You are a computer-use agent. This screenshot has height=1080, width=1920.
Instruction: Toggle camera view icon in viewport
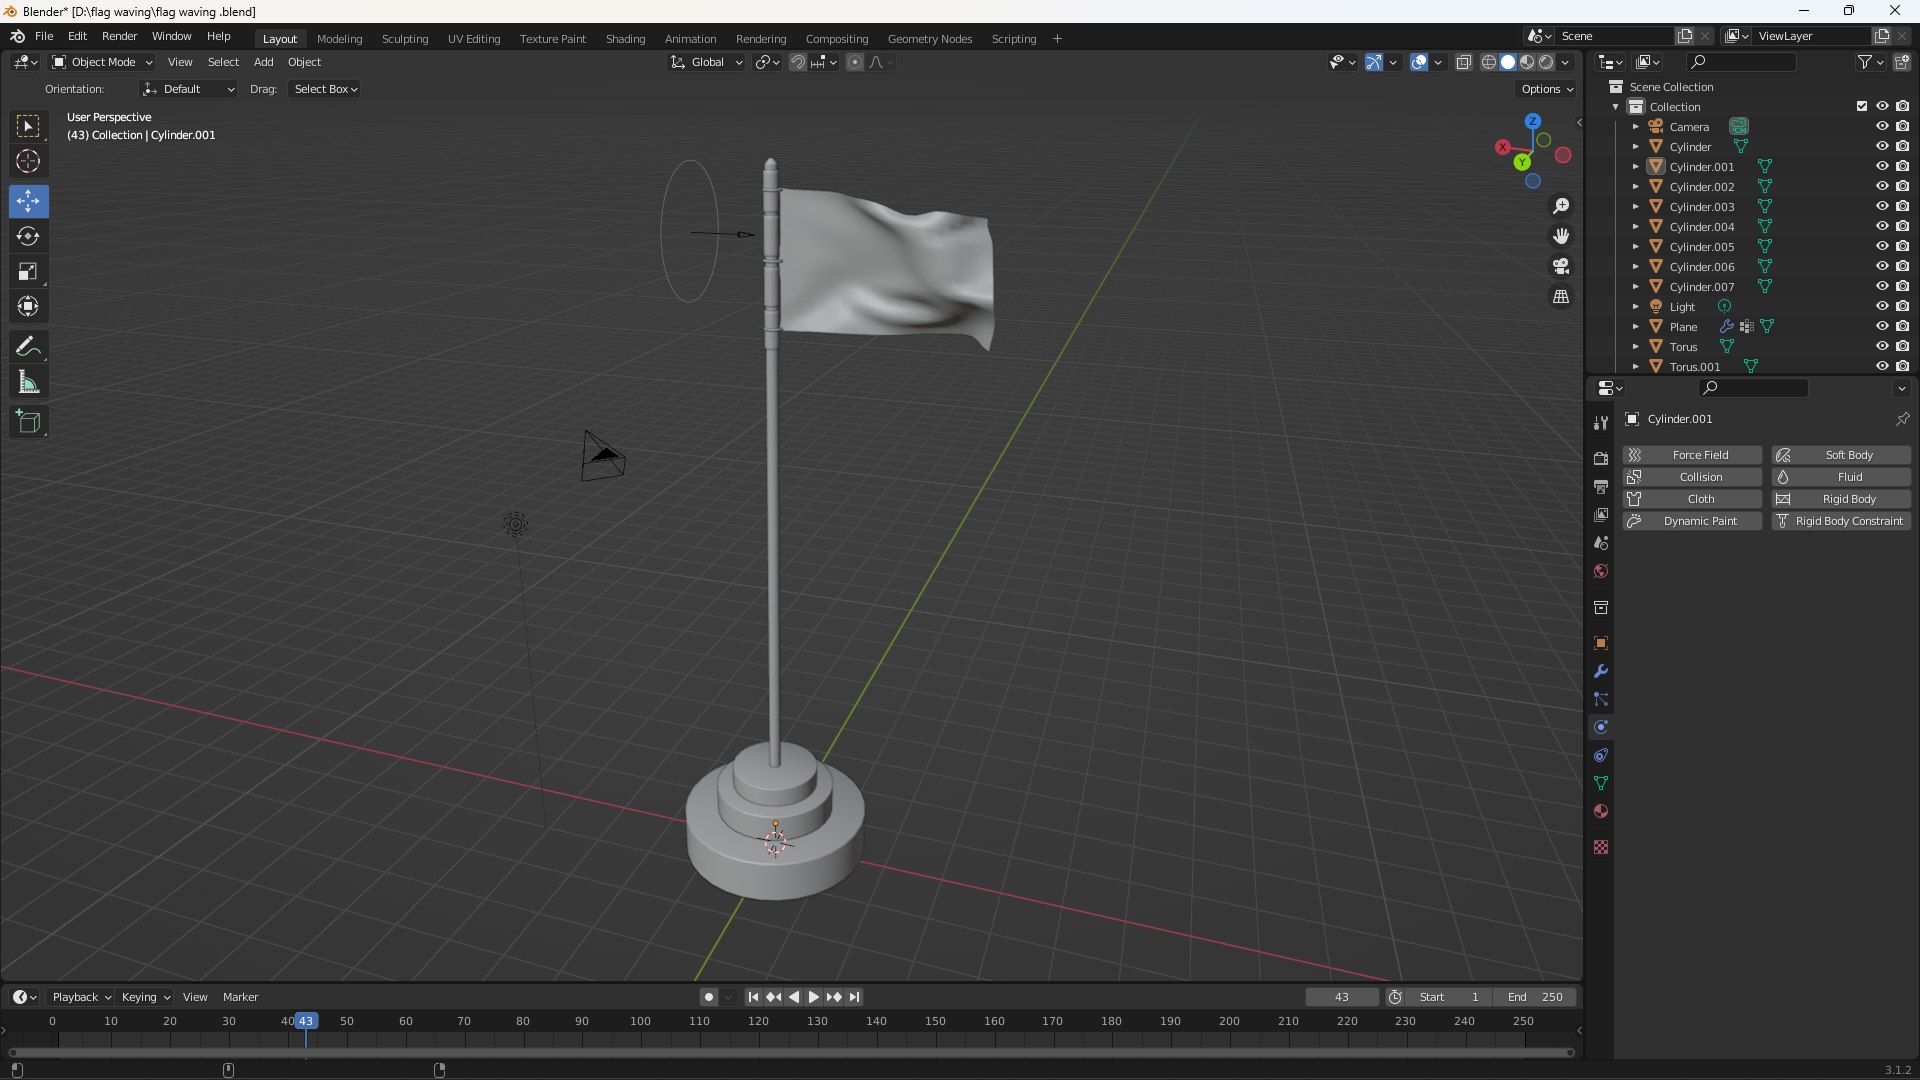[x=1560, y=266]
